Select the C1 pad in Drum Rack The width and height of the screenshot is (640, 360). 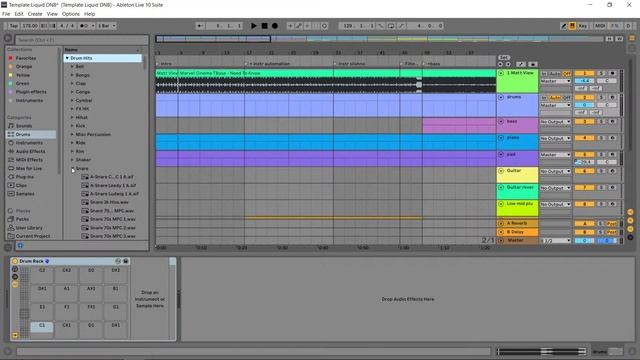coord(42,328)
